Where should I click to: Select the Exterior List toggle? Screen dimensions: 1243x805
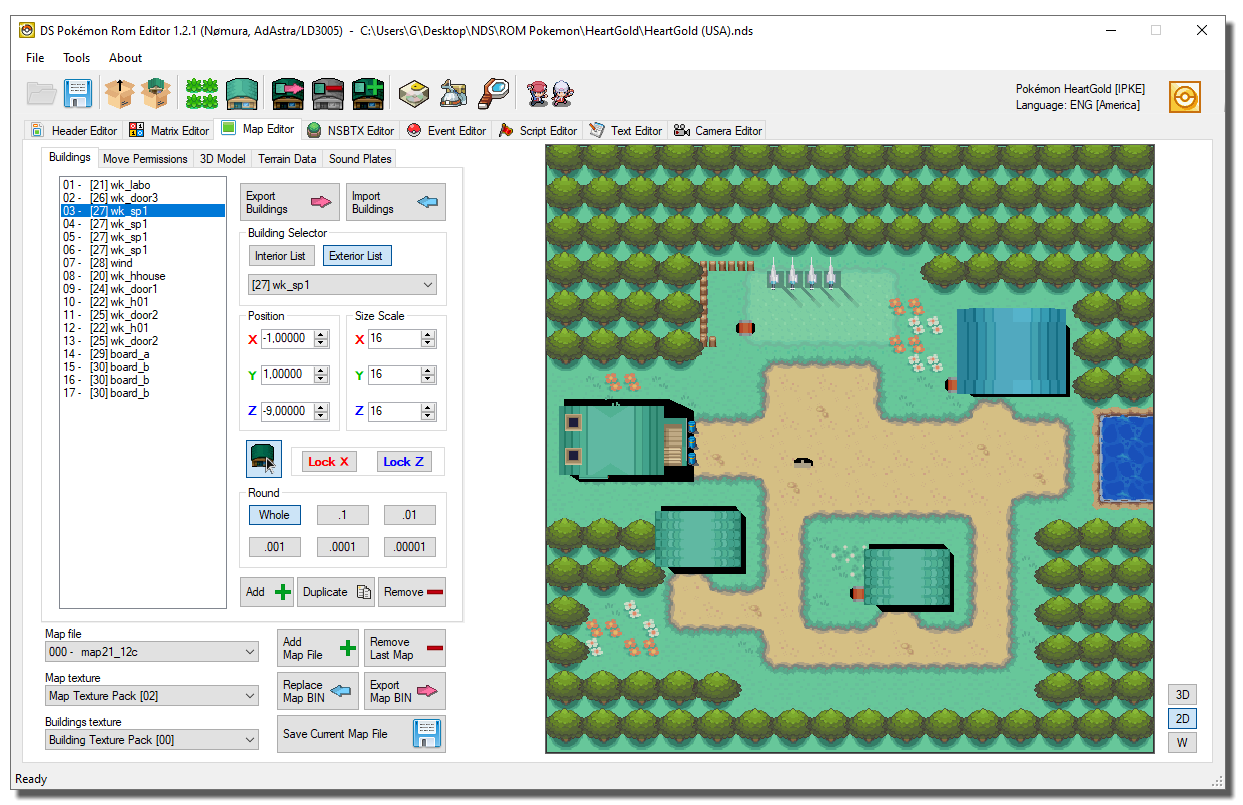(357, 256)
